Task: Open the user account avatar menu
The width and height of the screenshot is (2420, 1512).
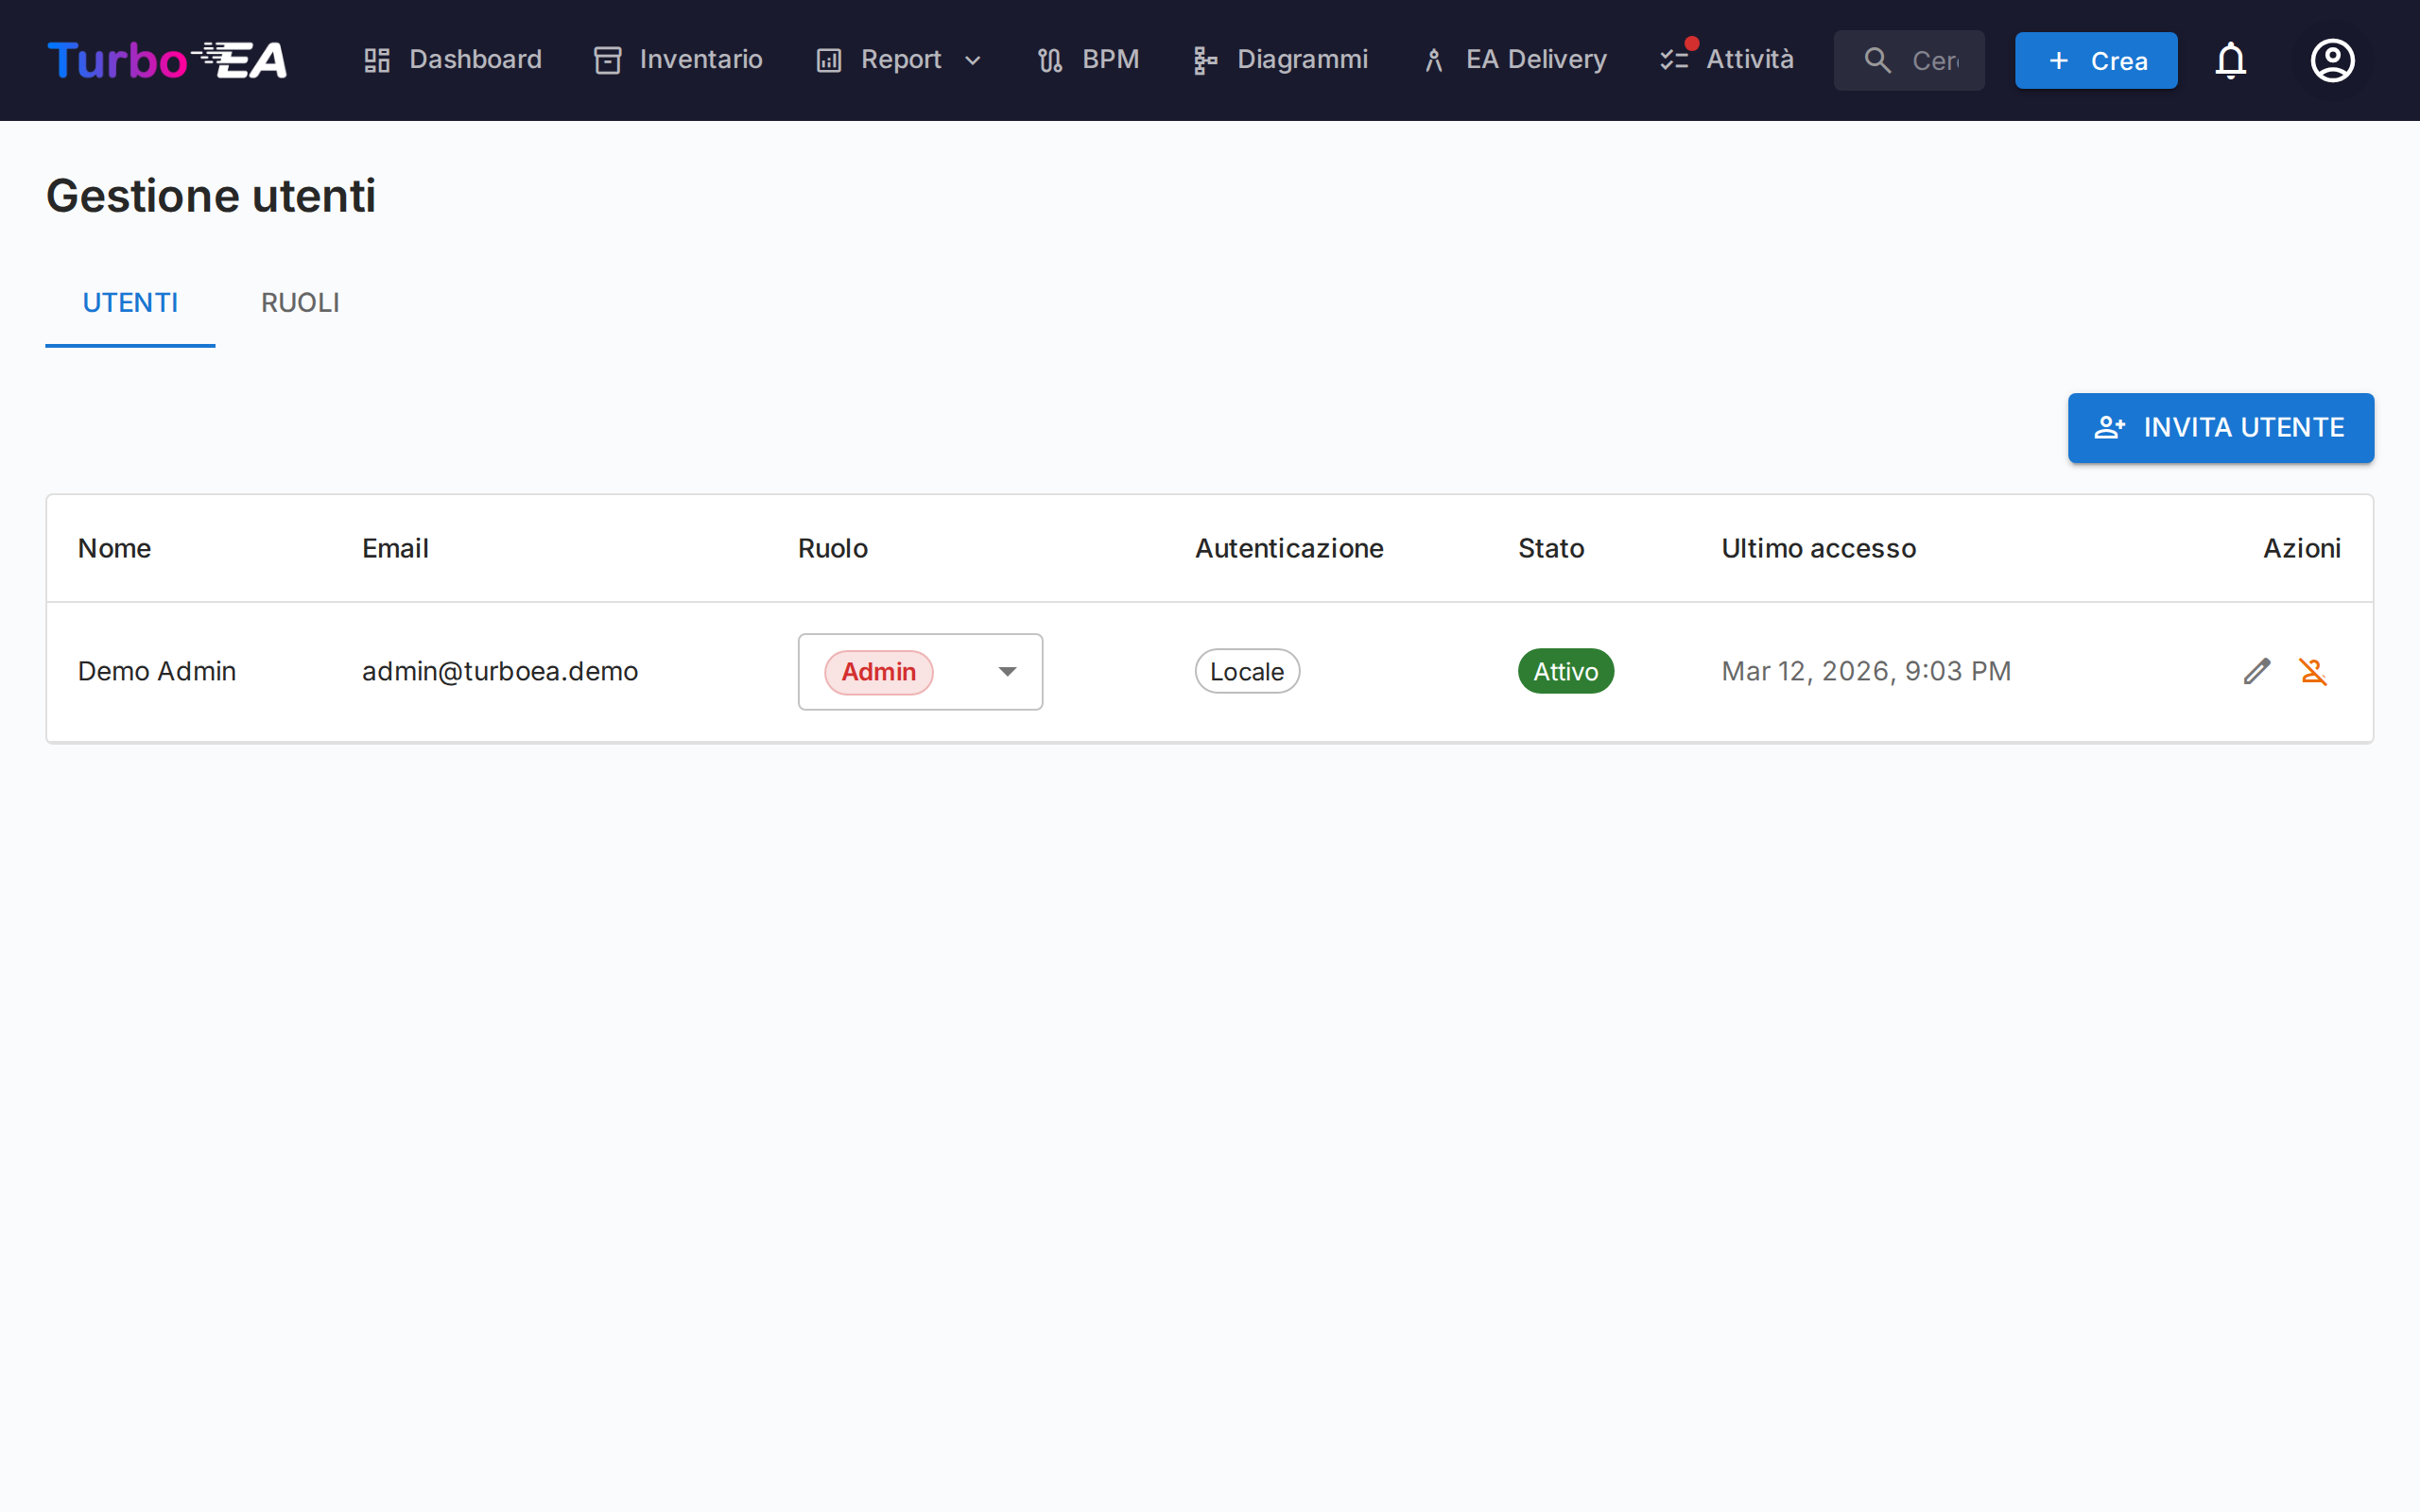Action: (2332, 60)
